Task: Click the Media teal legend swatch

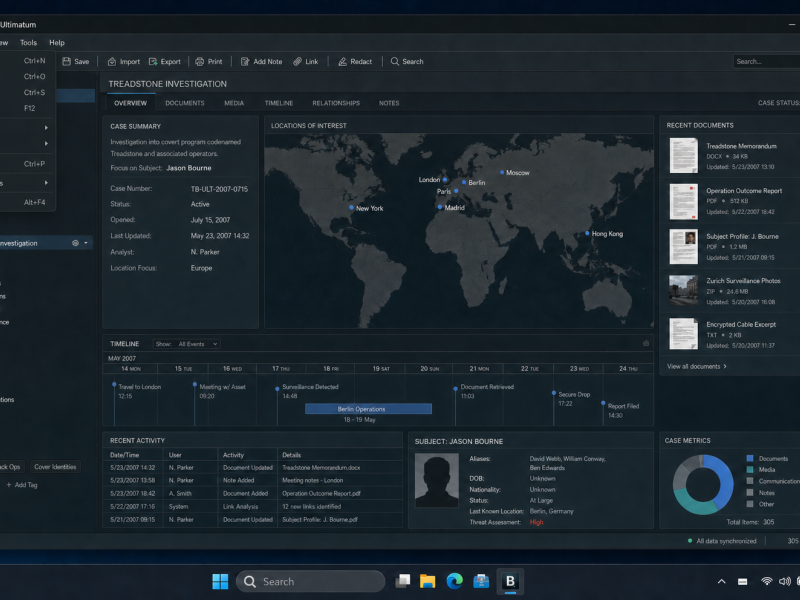Action: coord(750,469)
